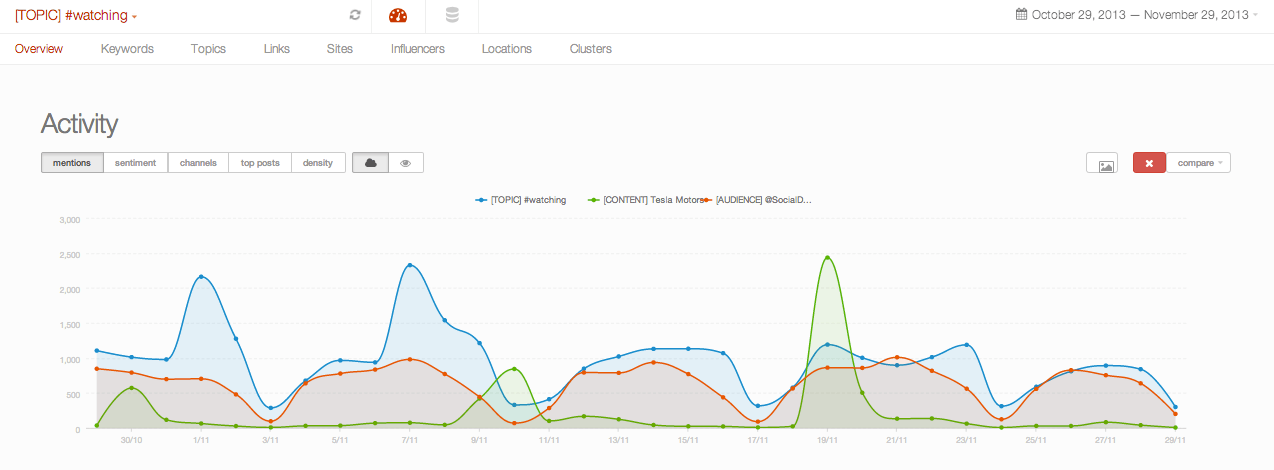Switch to the Keywords tab
The width and height of the screenshot is (1274, 470).
pos(127,49)
